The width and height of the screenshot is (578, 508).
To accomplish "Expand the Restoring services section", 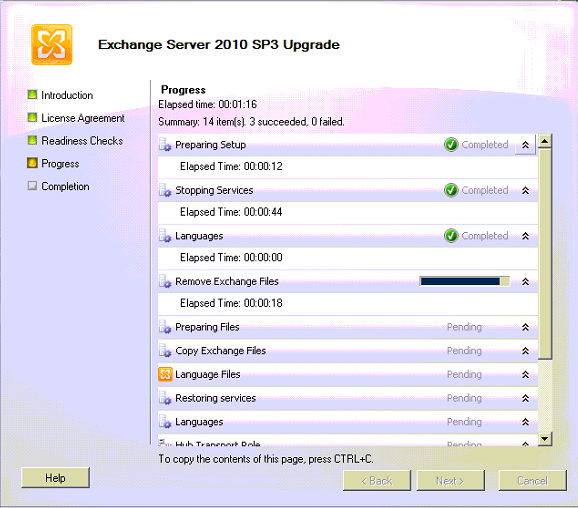I will tap(525, 398).
